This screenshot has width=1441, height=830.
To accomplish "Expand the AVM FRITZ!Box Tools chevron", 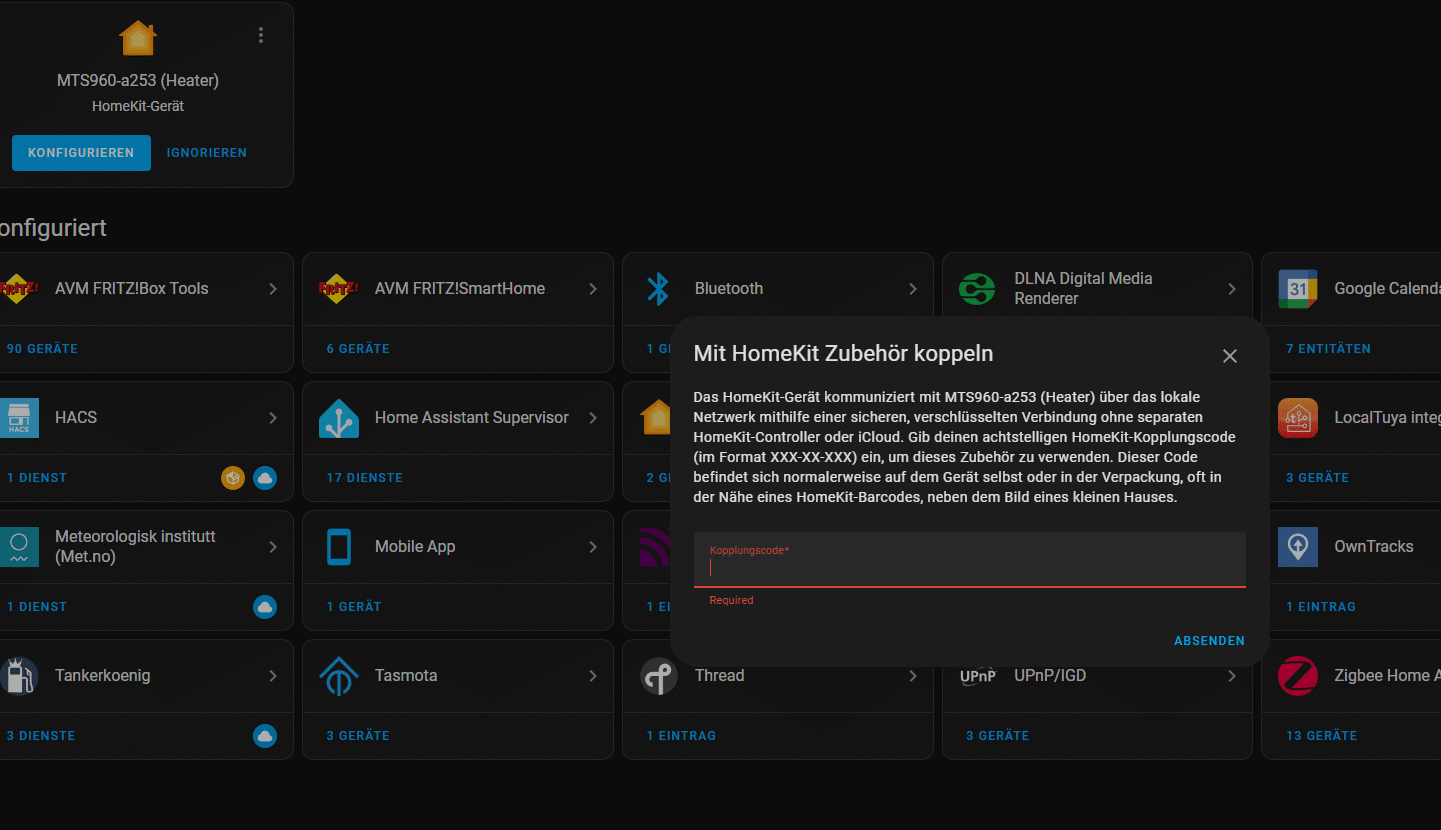I will [x=273, y=289].
